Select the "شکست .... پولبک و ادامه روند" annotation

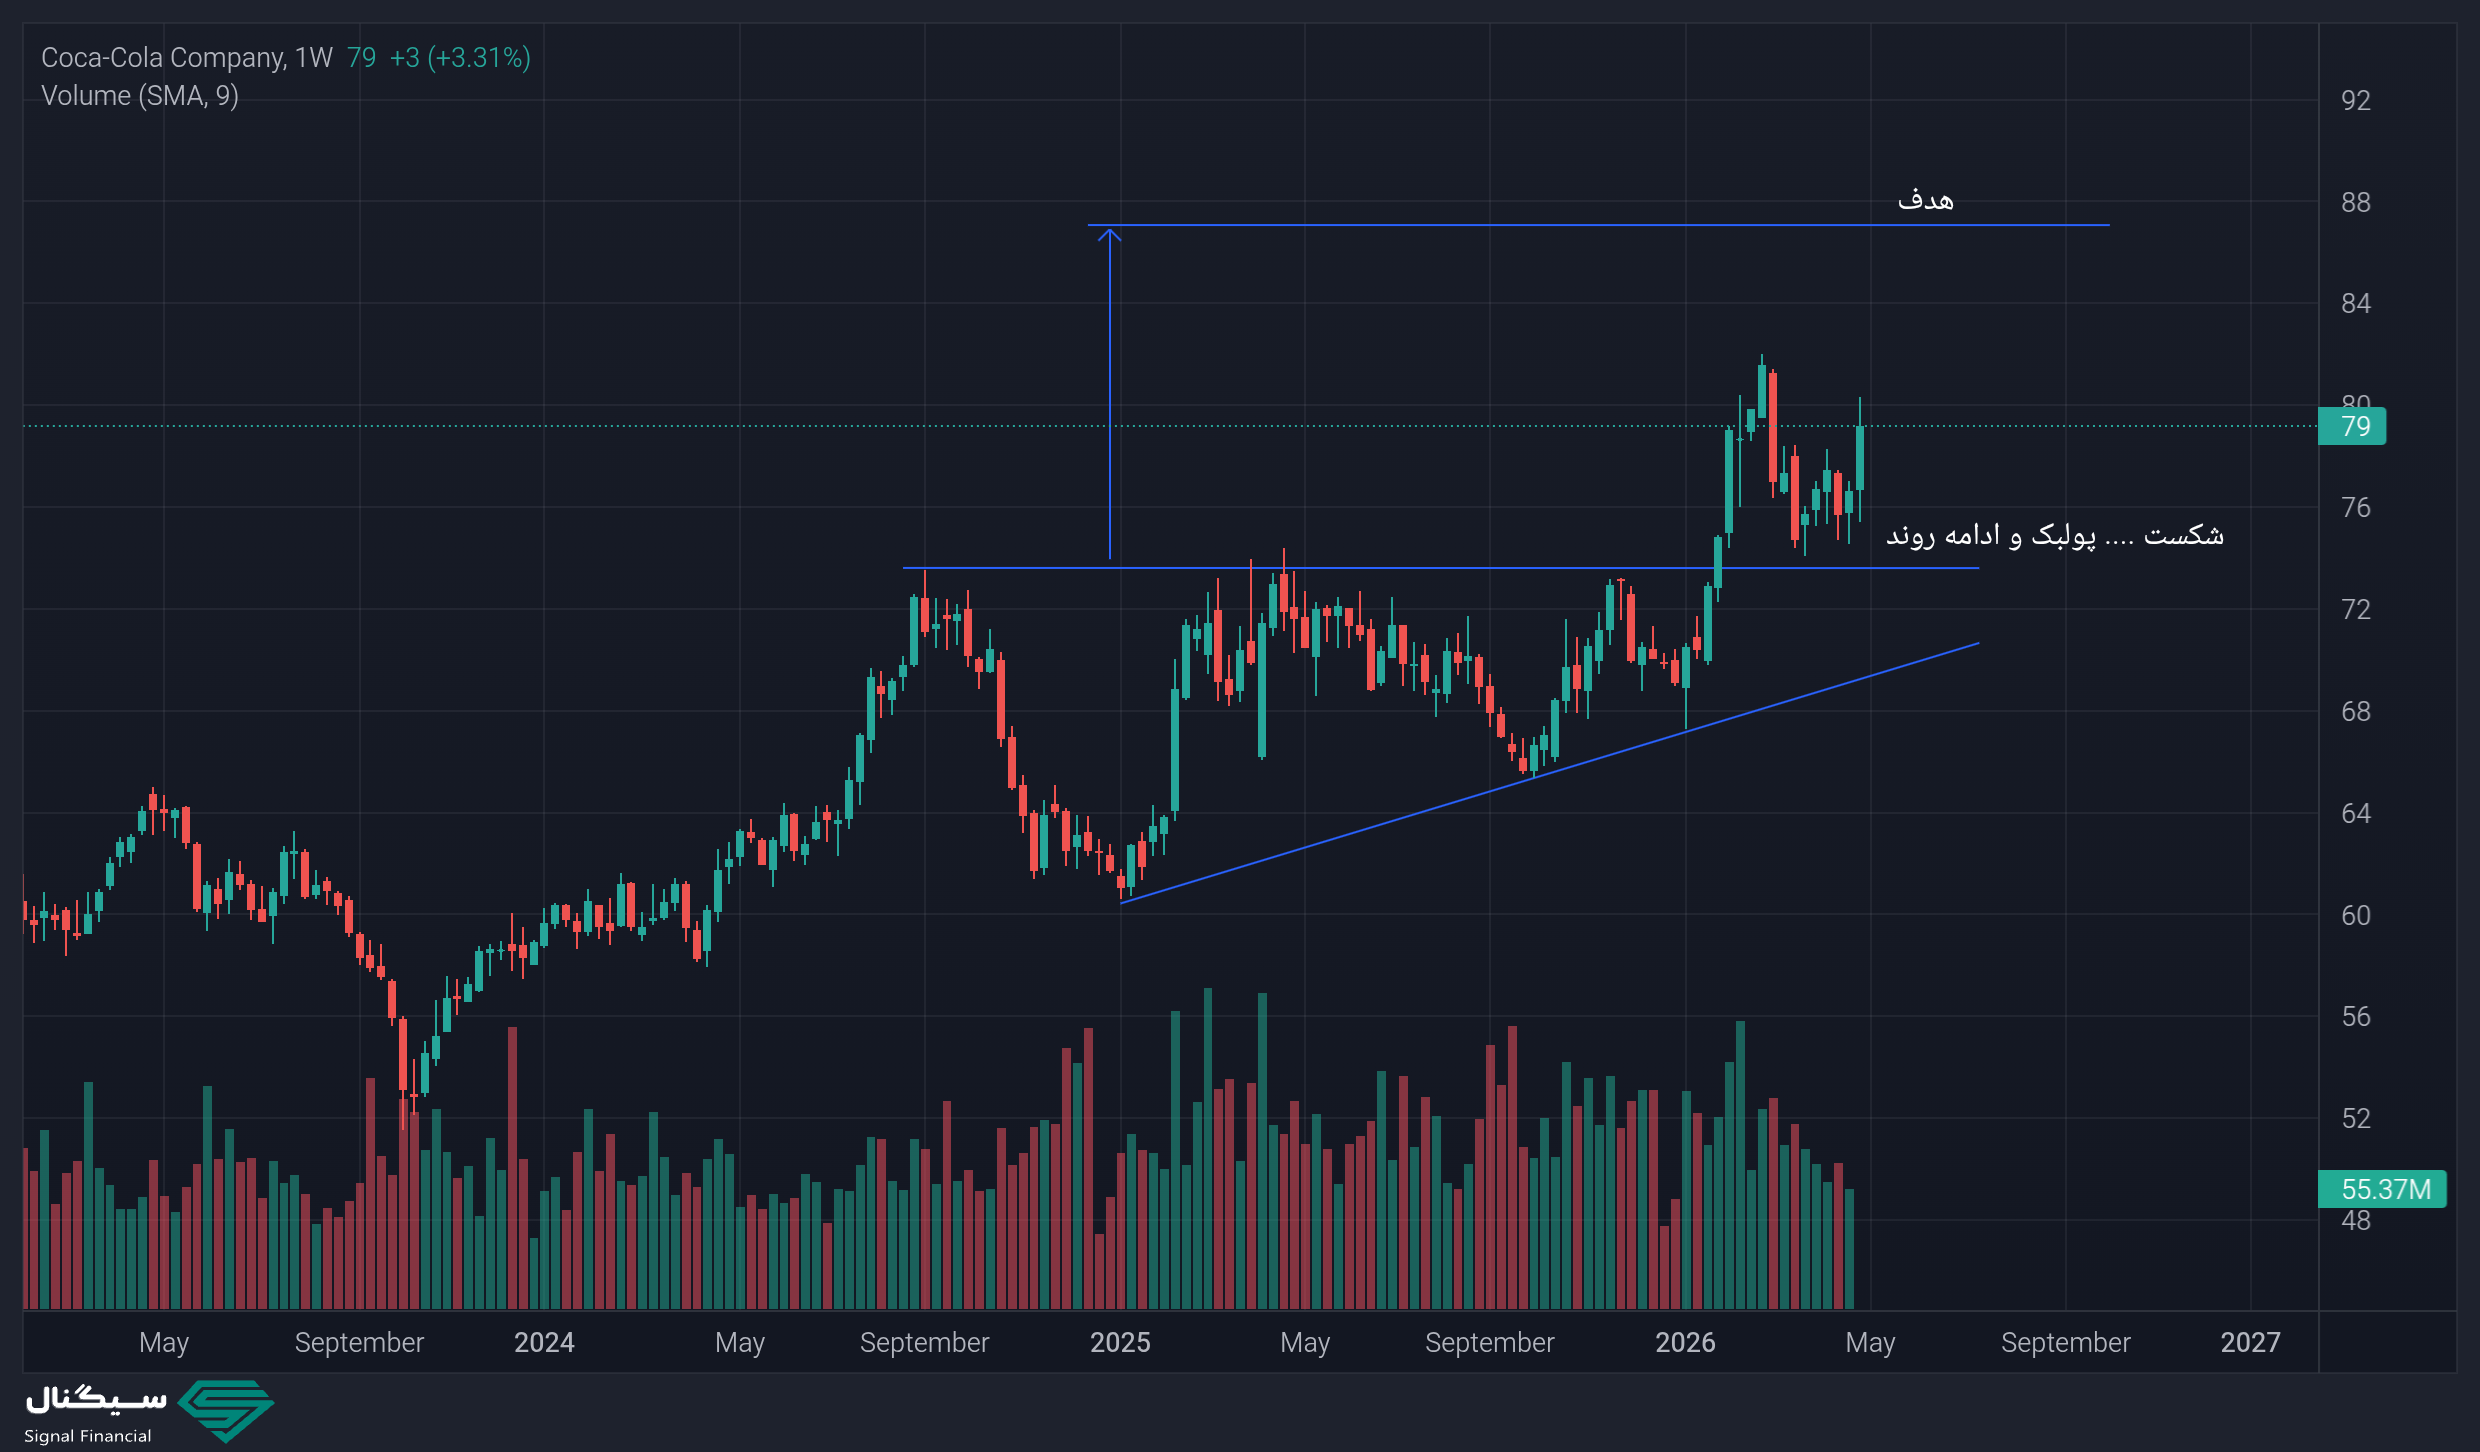pyautogui.click(x=2055, y=536)
